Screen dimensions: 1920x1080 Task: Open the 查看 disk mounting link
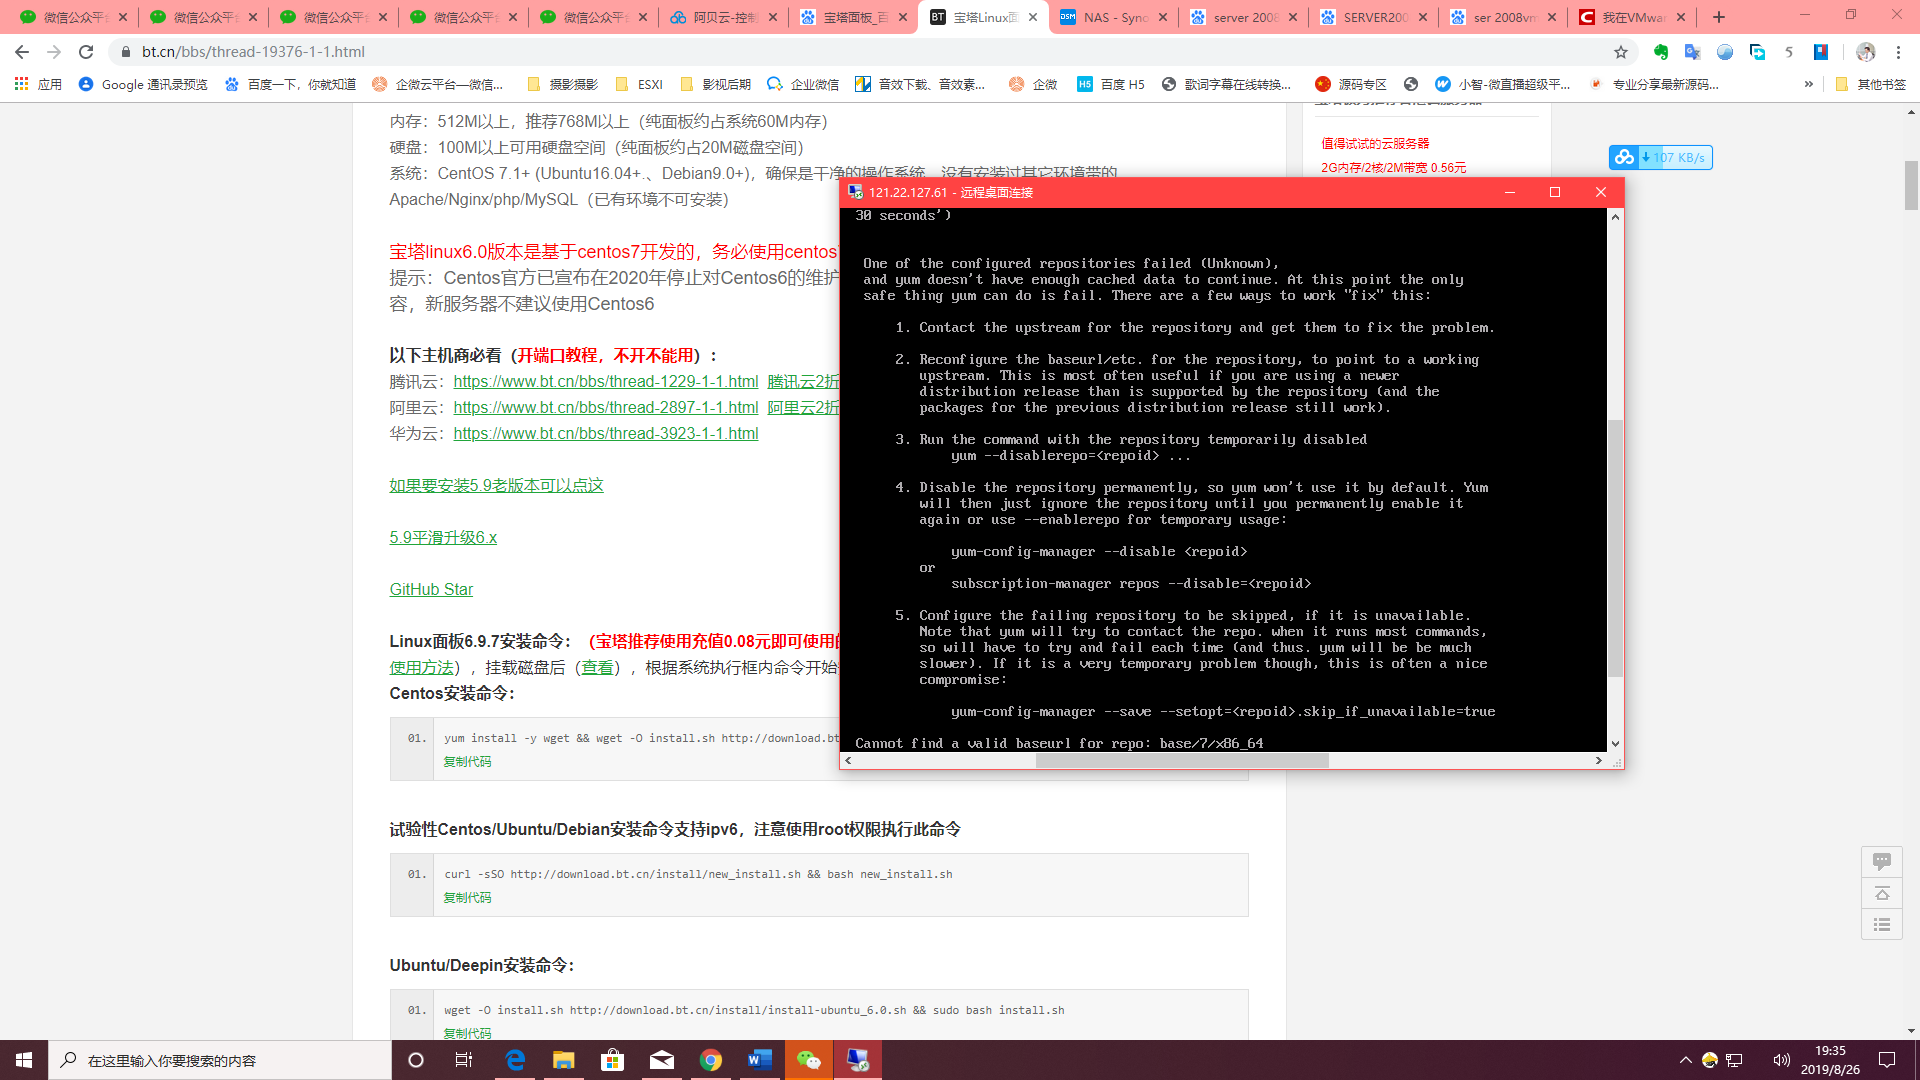[x=598, y=667]
